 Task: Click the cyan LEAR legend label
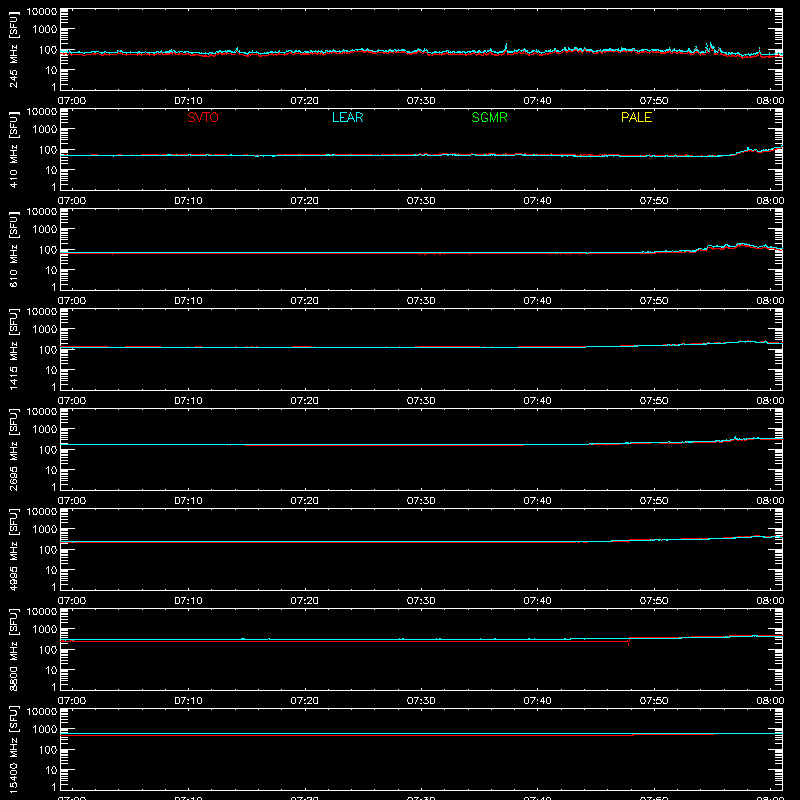point(347,117)
